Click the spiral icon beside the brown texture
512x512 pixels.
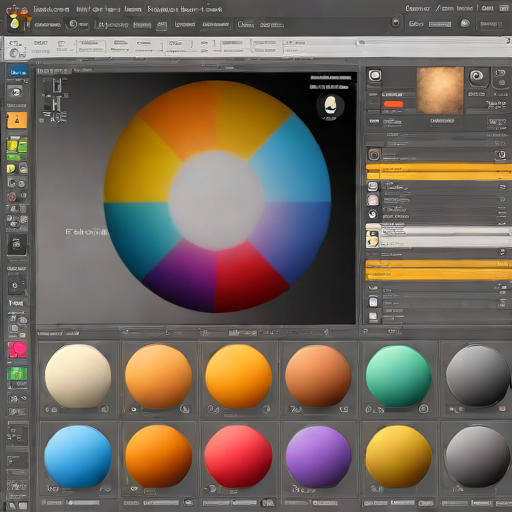[477, 77]
